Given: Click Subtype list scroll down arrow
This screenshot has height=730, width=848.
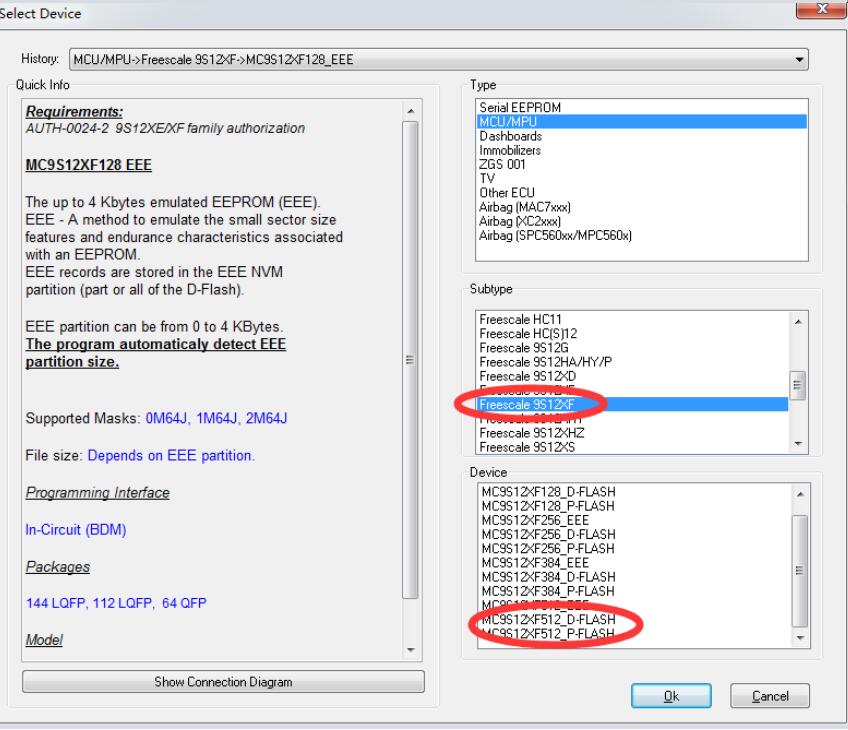Looking at the screenshot, I should coord(798,444).
